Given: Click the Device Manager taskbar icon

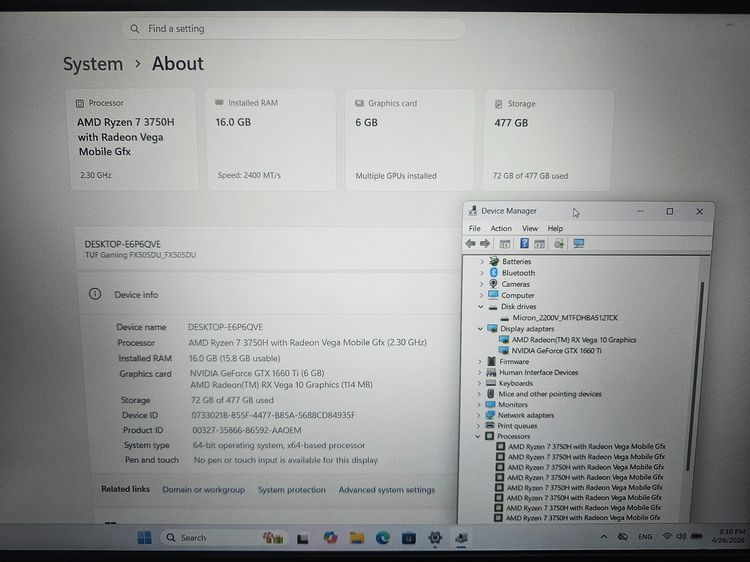Looking at the screenshot, I should click(x=461, y=538).
